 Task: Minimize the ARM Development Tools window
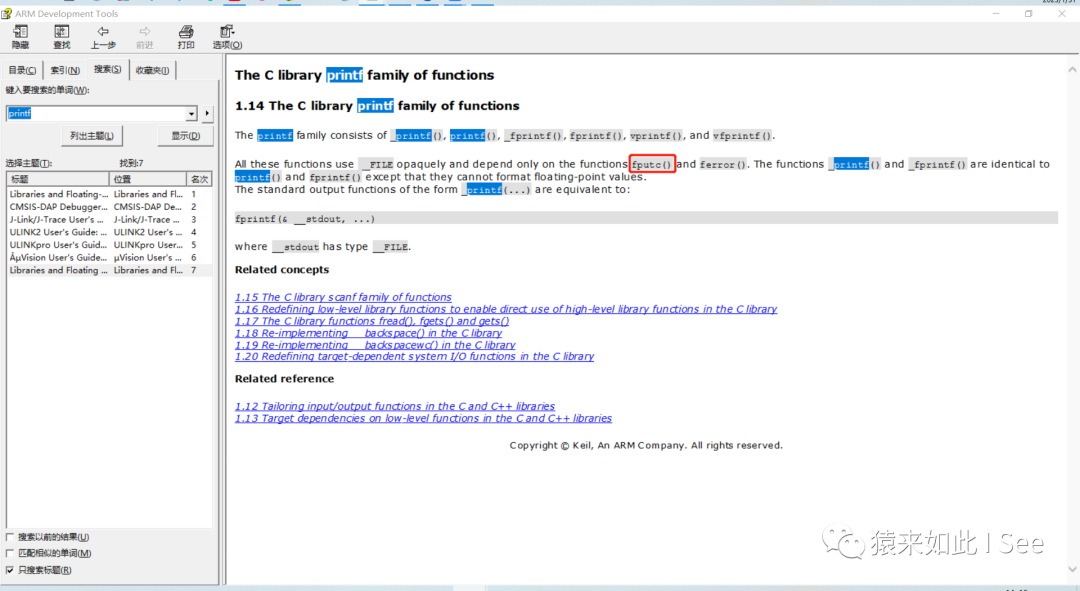[996, 14]
